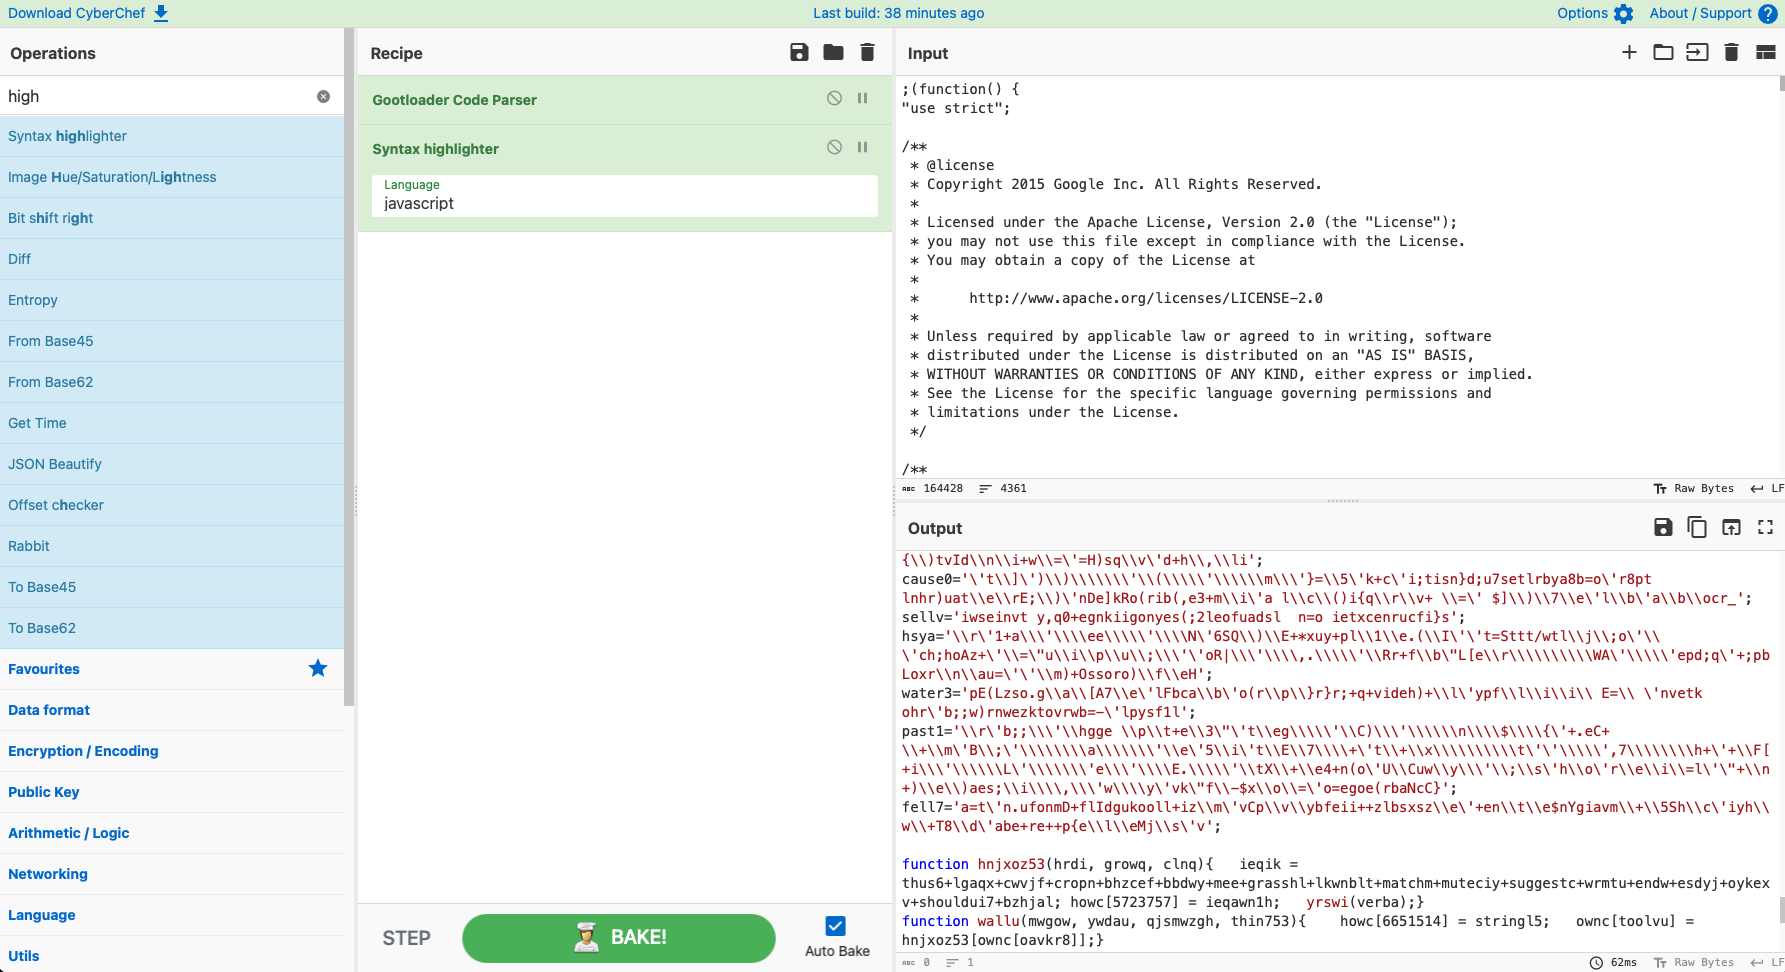Select the Rabbit operation
Screen dimensions: 1785x972
pos(172,546)
